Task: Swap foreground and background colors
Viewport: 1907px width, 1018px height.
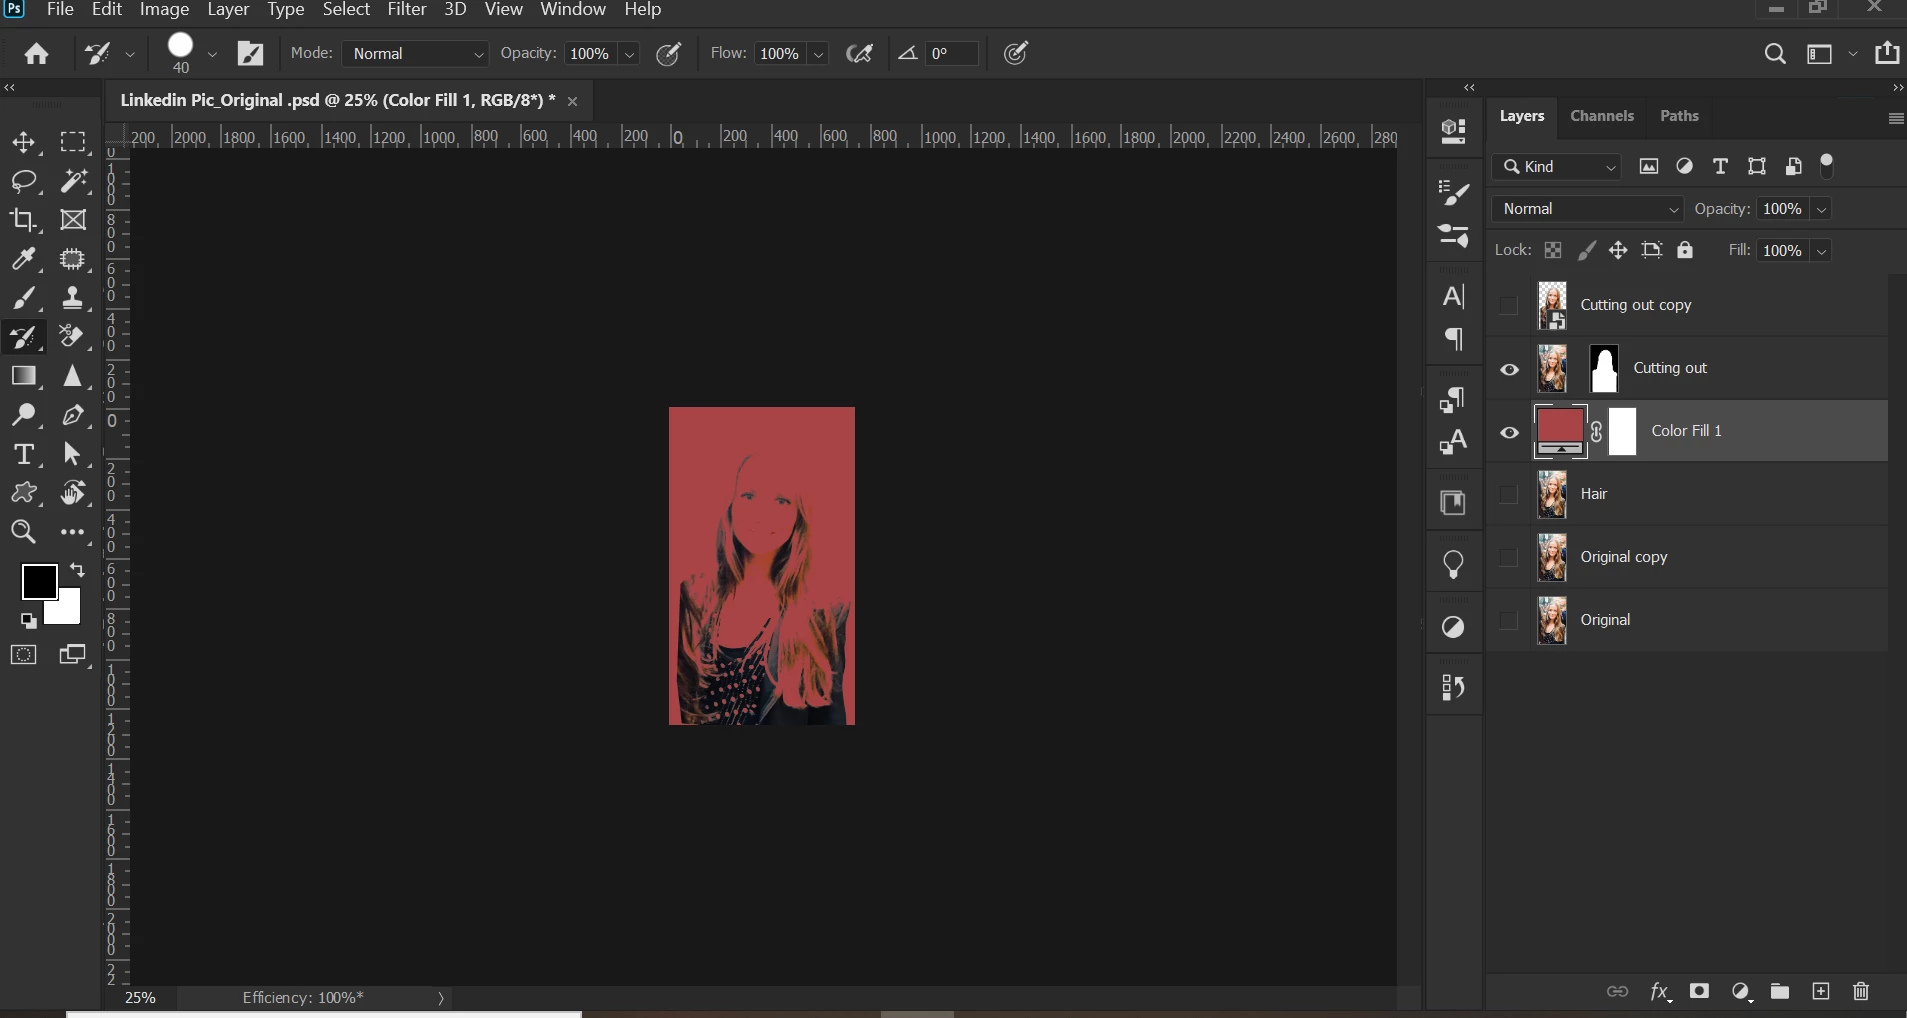Action: point(78,571)
